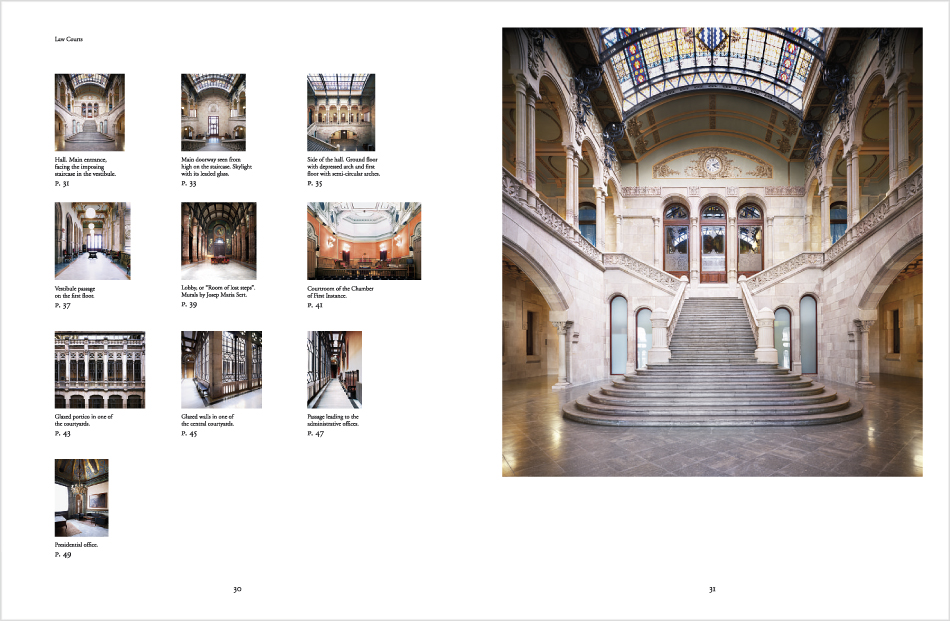Select the Courtroom of First Instance thumbnail
Screen dimensions: 950x621
click(x=364, y=241)
